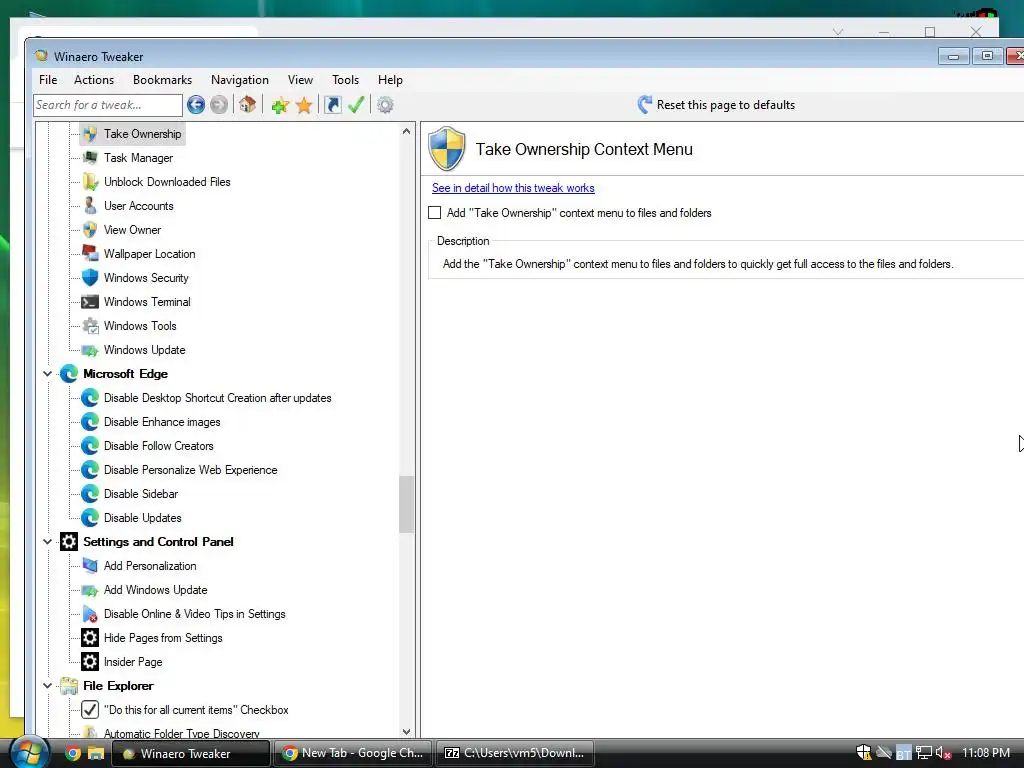The width and height of the screenshot is (1024, 768).
Task: Switch to New Tab Google Chrome taskbar button
Action: coord(352,753)
